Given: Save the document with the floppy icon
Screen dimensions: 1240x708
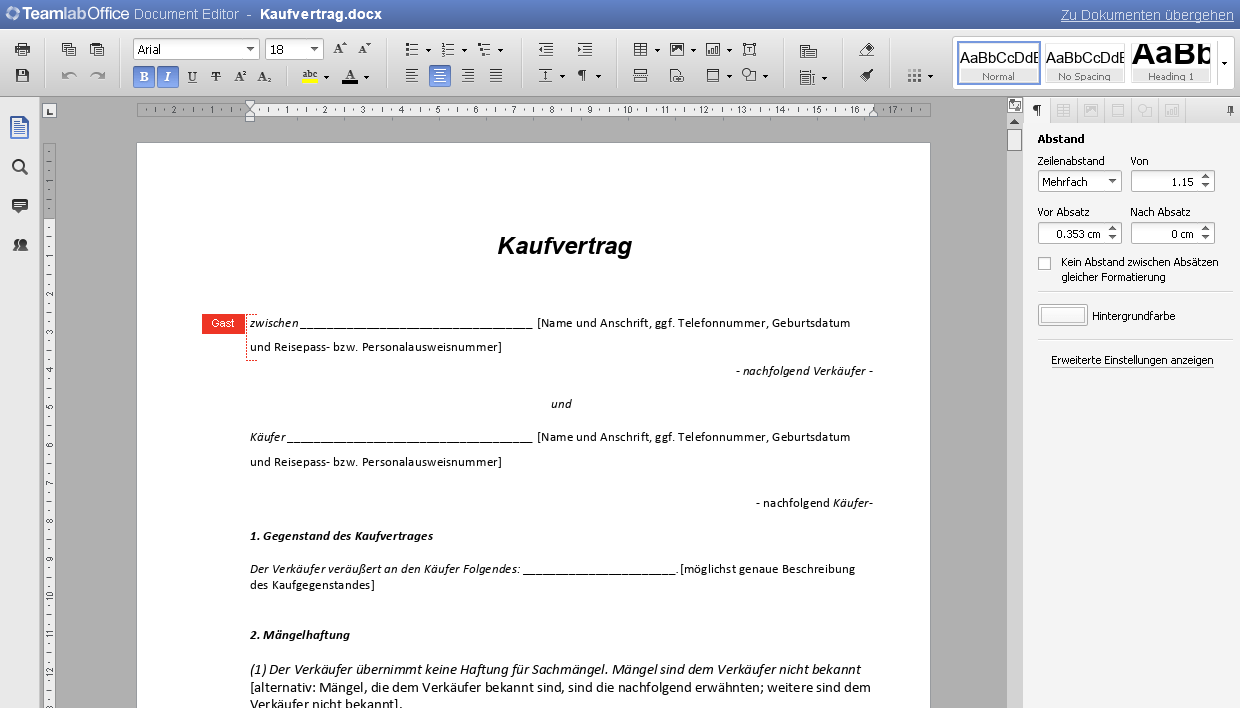Looking at the screenshot, I should tap(22, 75).
